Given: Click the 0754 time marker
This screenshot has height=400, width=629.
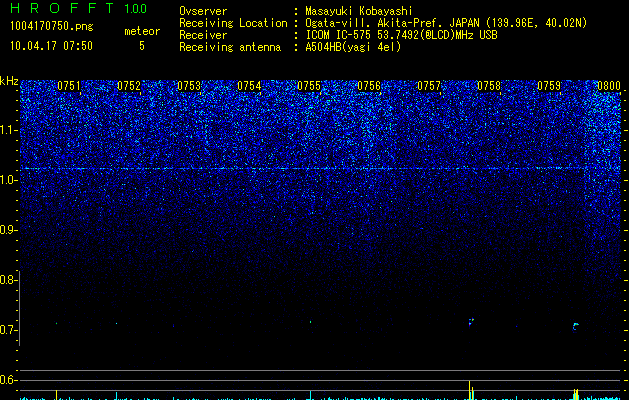Looking at the screenshot, I should click(249, 86).
